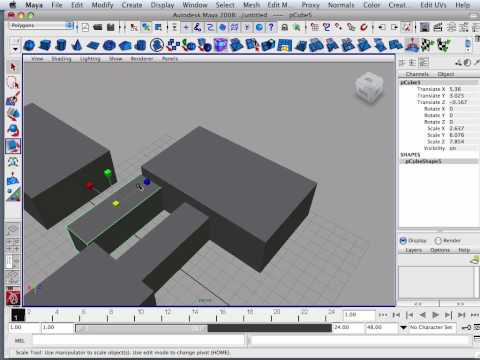Create a polygon torus from the shelf
Image resolution: width=480 pixels, height=360 pixels.
[x=109, y=45]
